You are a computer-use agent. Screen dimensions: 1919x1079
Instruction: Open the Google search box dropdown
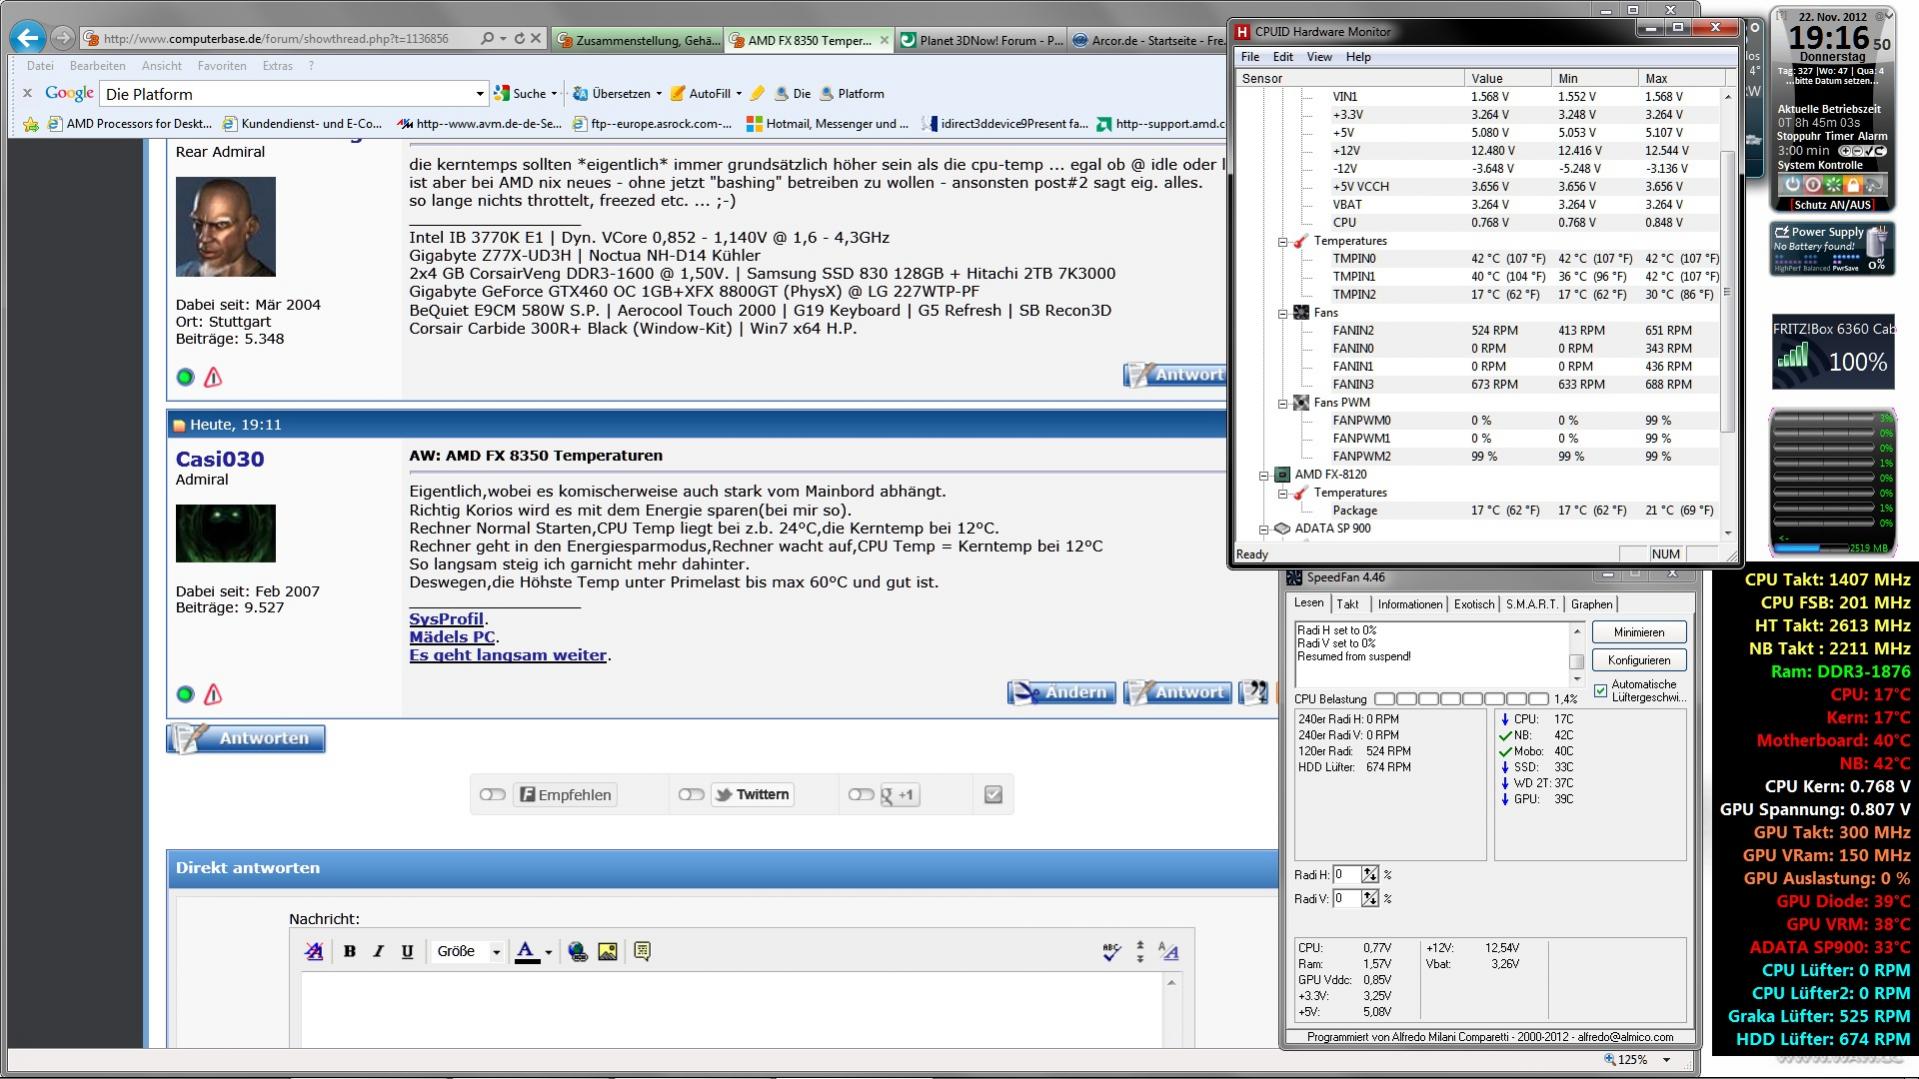479,94
